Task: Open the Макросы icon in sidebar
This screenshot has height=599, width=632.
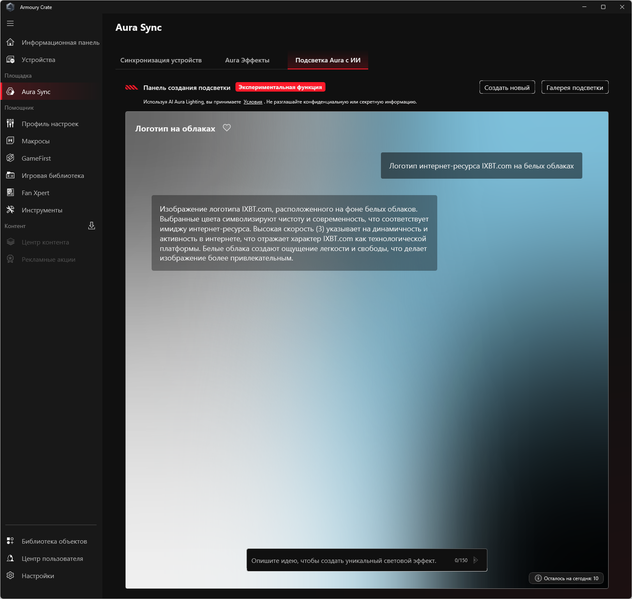Action: [10, 141]
